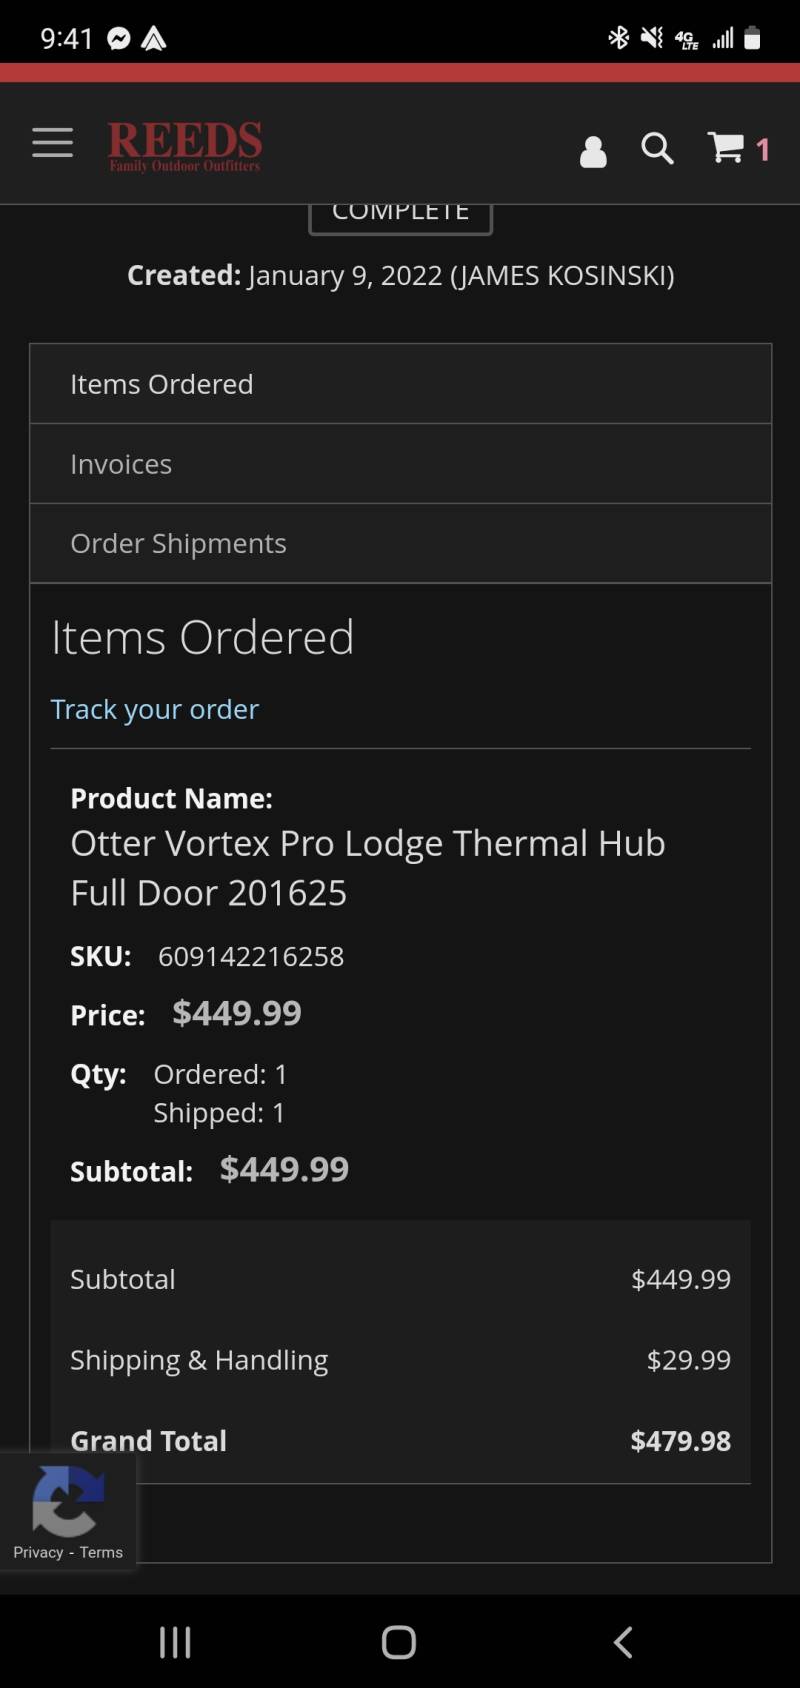Select the Items Ordered tab
The height and width of the screenshot is (1688, 800).
[x=400, y=384]
